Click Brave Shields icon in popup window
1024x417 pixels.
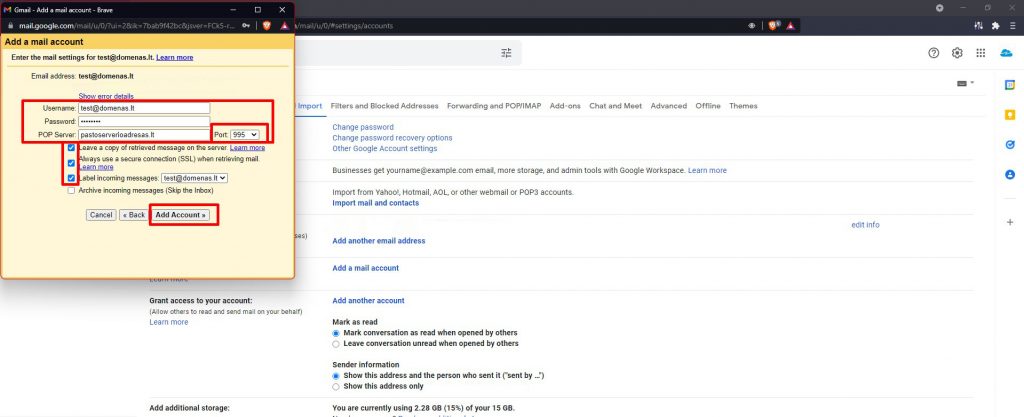tap(266, 25)
